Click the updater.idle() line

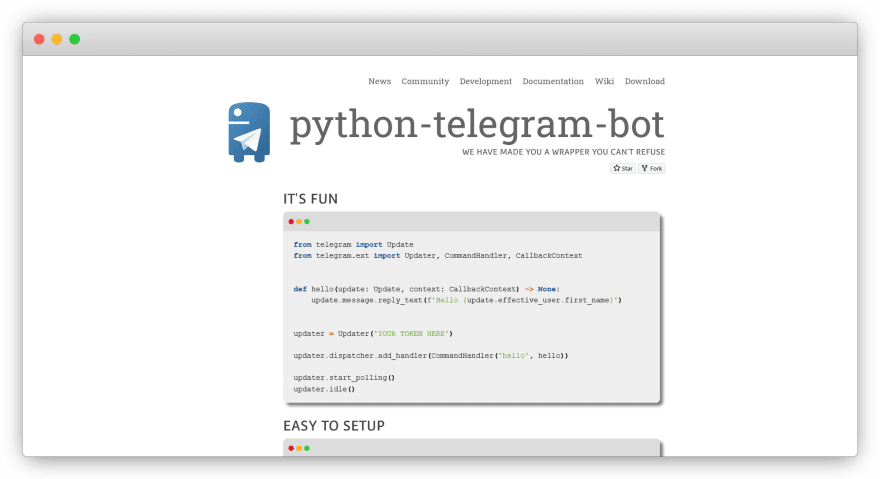324,389
